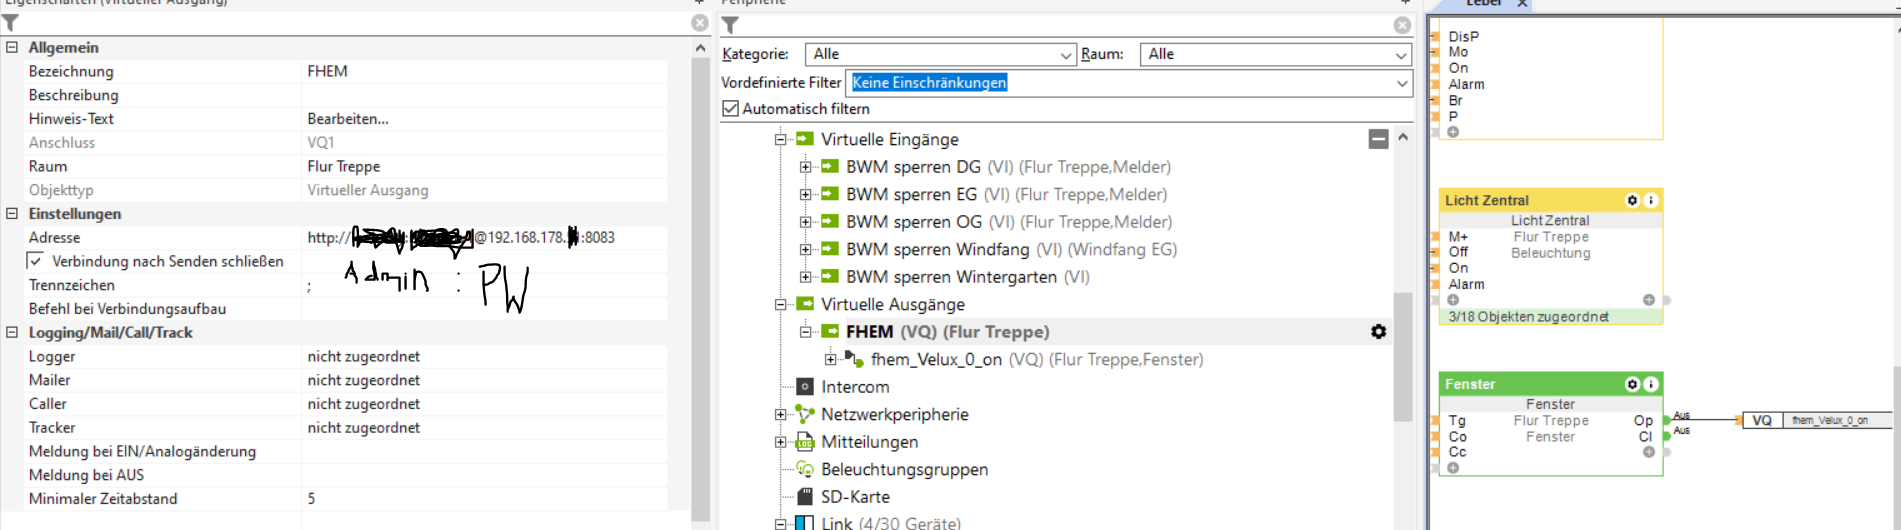
Task: Click the BWM sperren Windfang input icon
Action: point(830,249)
